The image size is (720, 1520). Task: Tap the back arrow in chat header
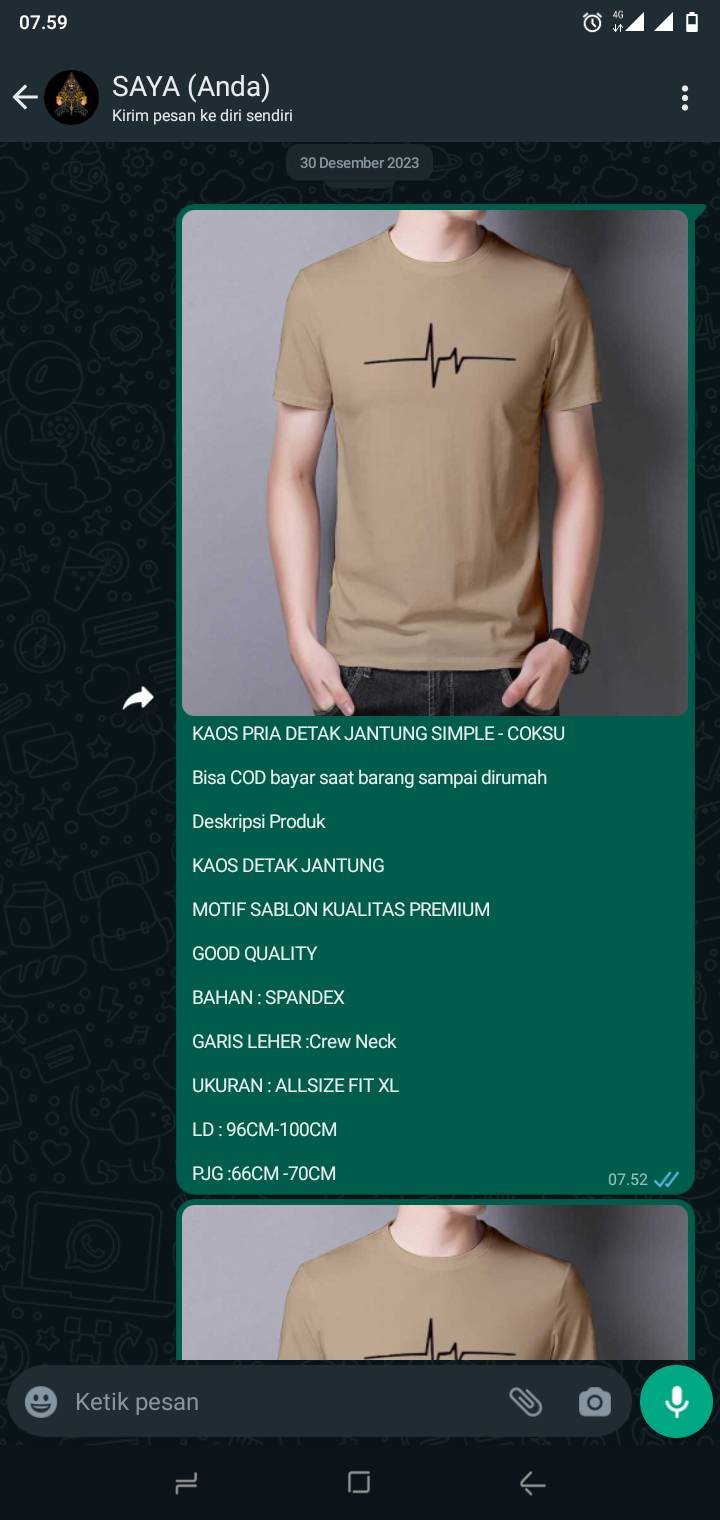click(25, 97)
